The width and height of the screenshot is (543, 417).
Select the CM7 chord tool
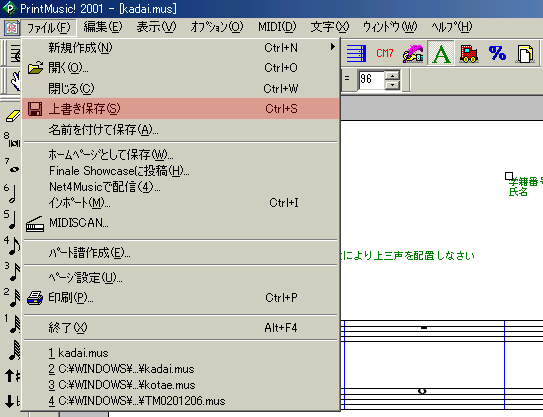(384, 53)
